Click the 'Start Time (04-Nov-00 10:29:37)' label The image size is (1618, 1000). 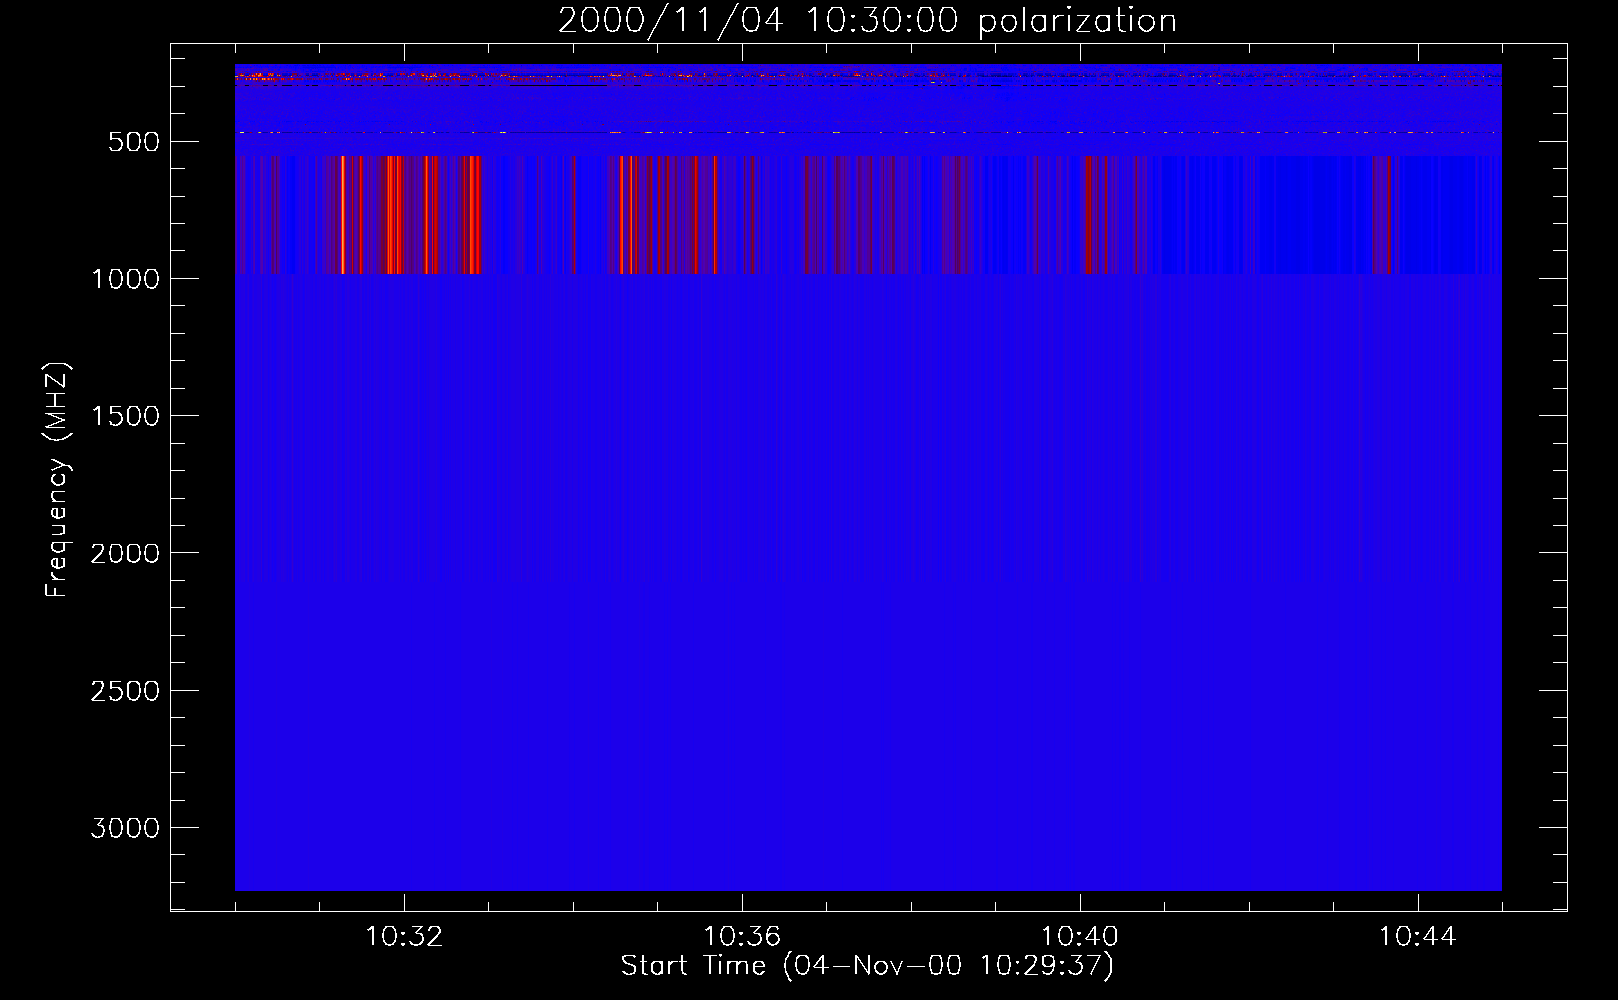click(x=867, y=966)
